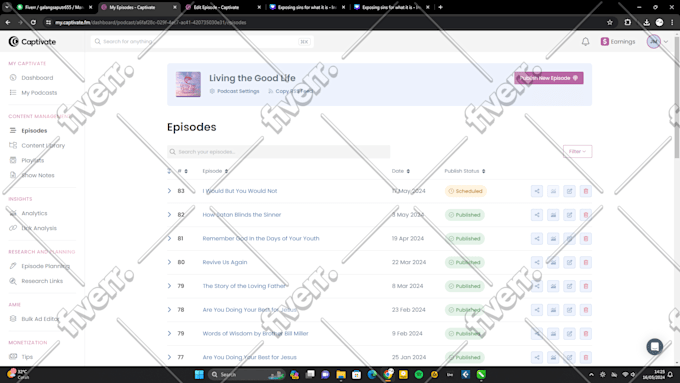This screenshot has height=383, width=680.
Task: Open Research Links sidebar item
Action: 42,281
